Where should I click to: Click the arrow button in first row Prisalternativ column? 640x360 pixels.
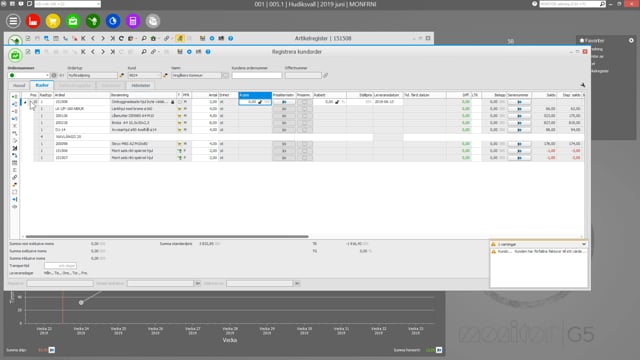tap(284, 102)
